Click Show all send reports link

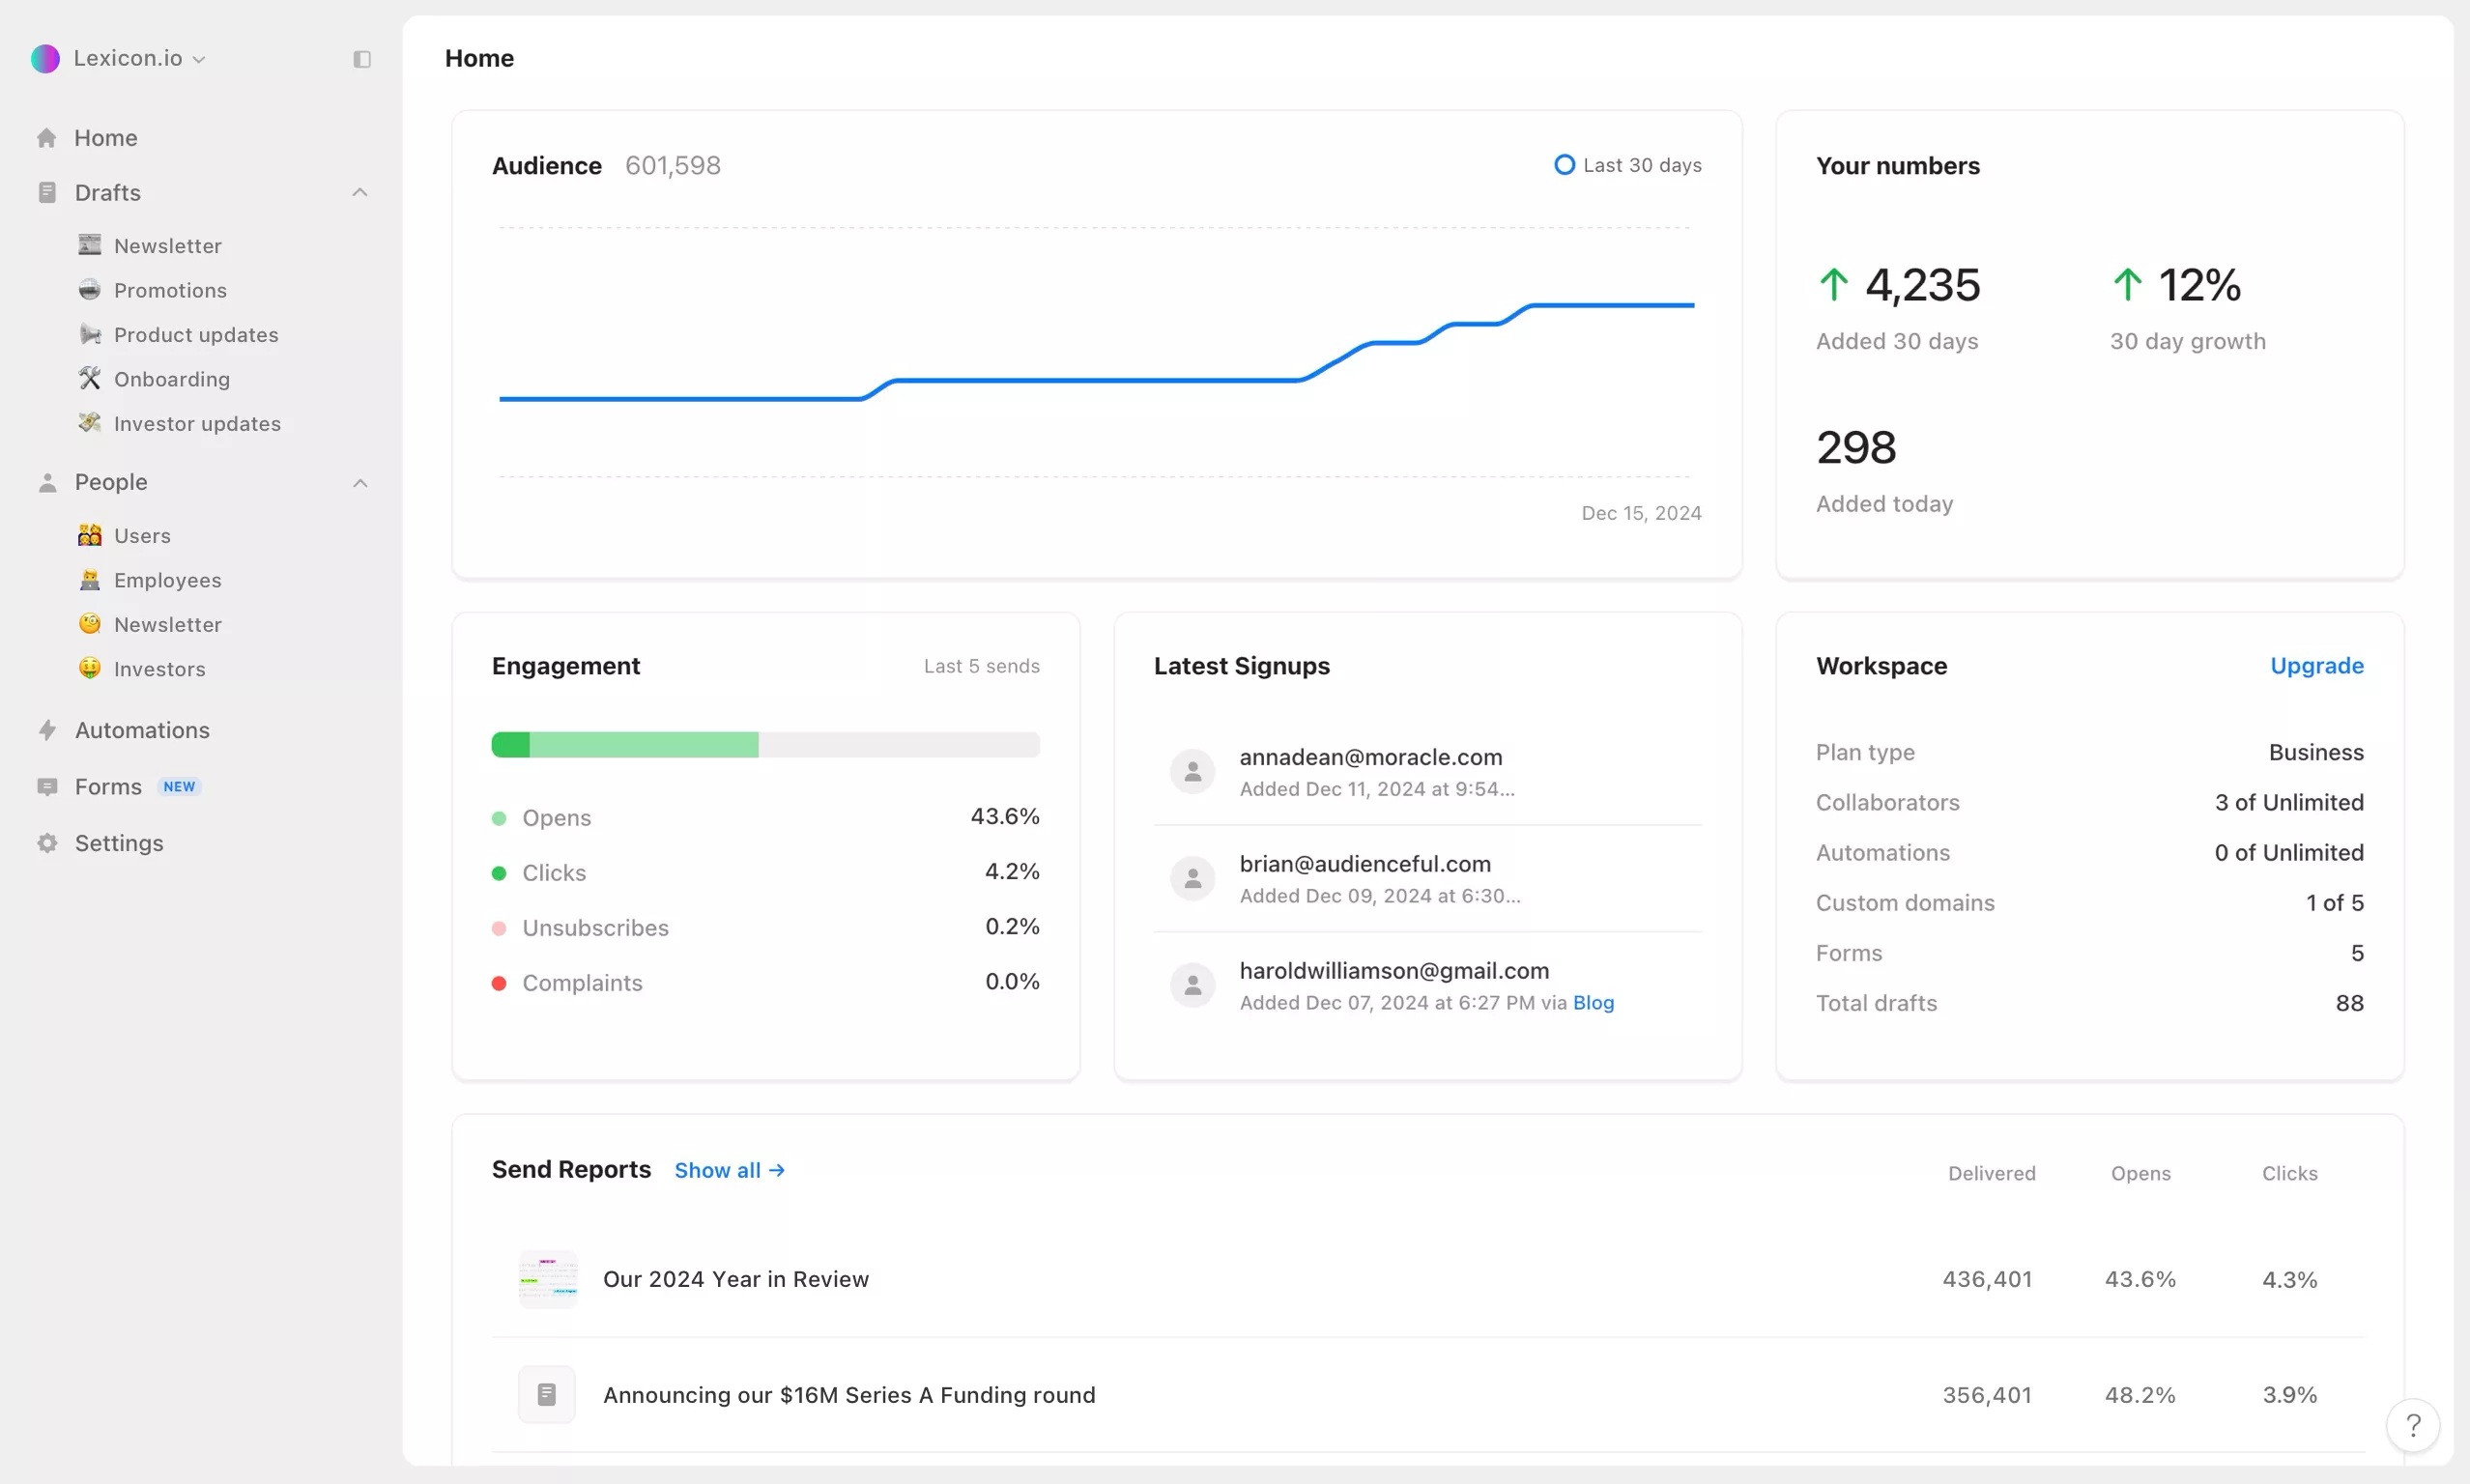click(x=729, y=1170)
